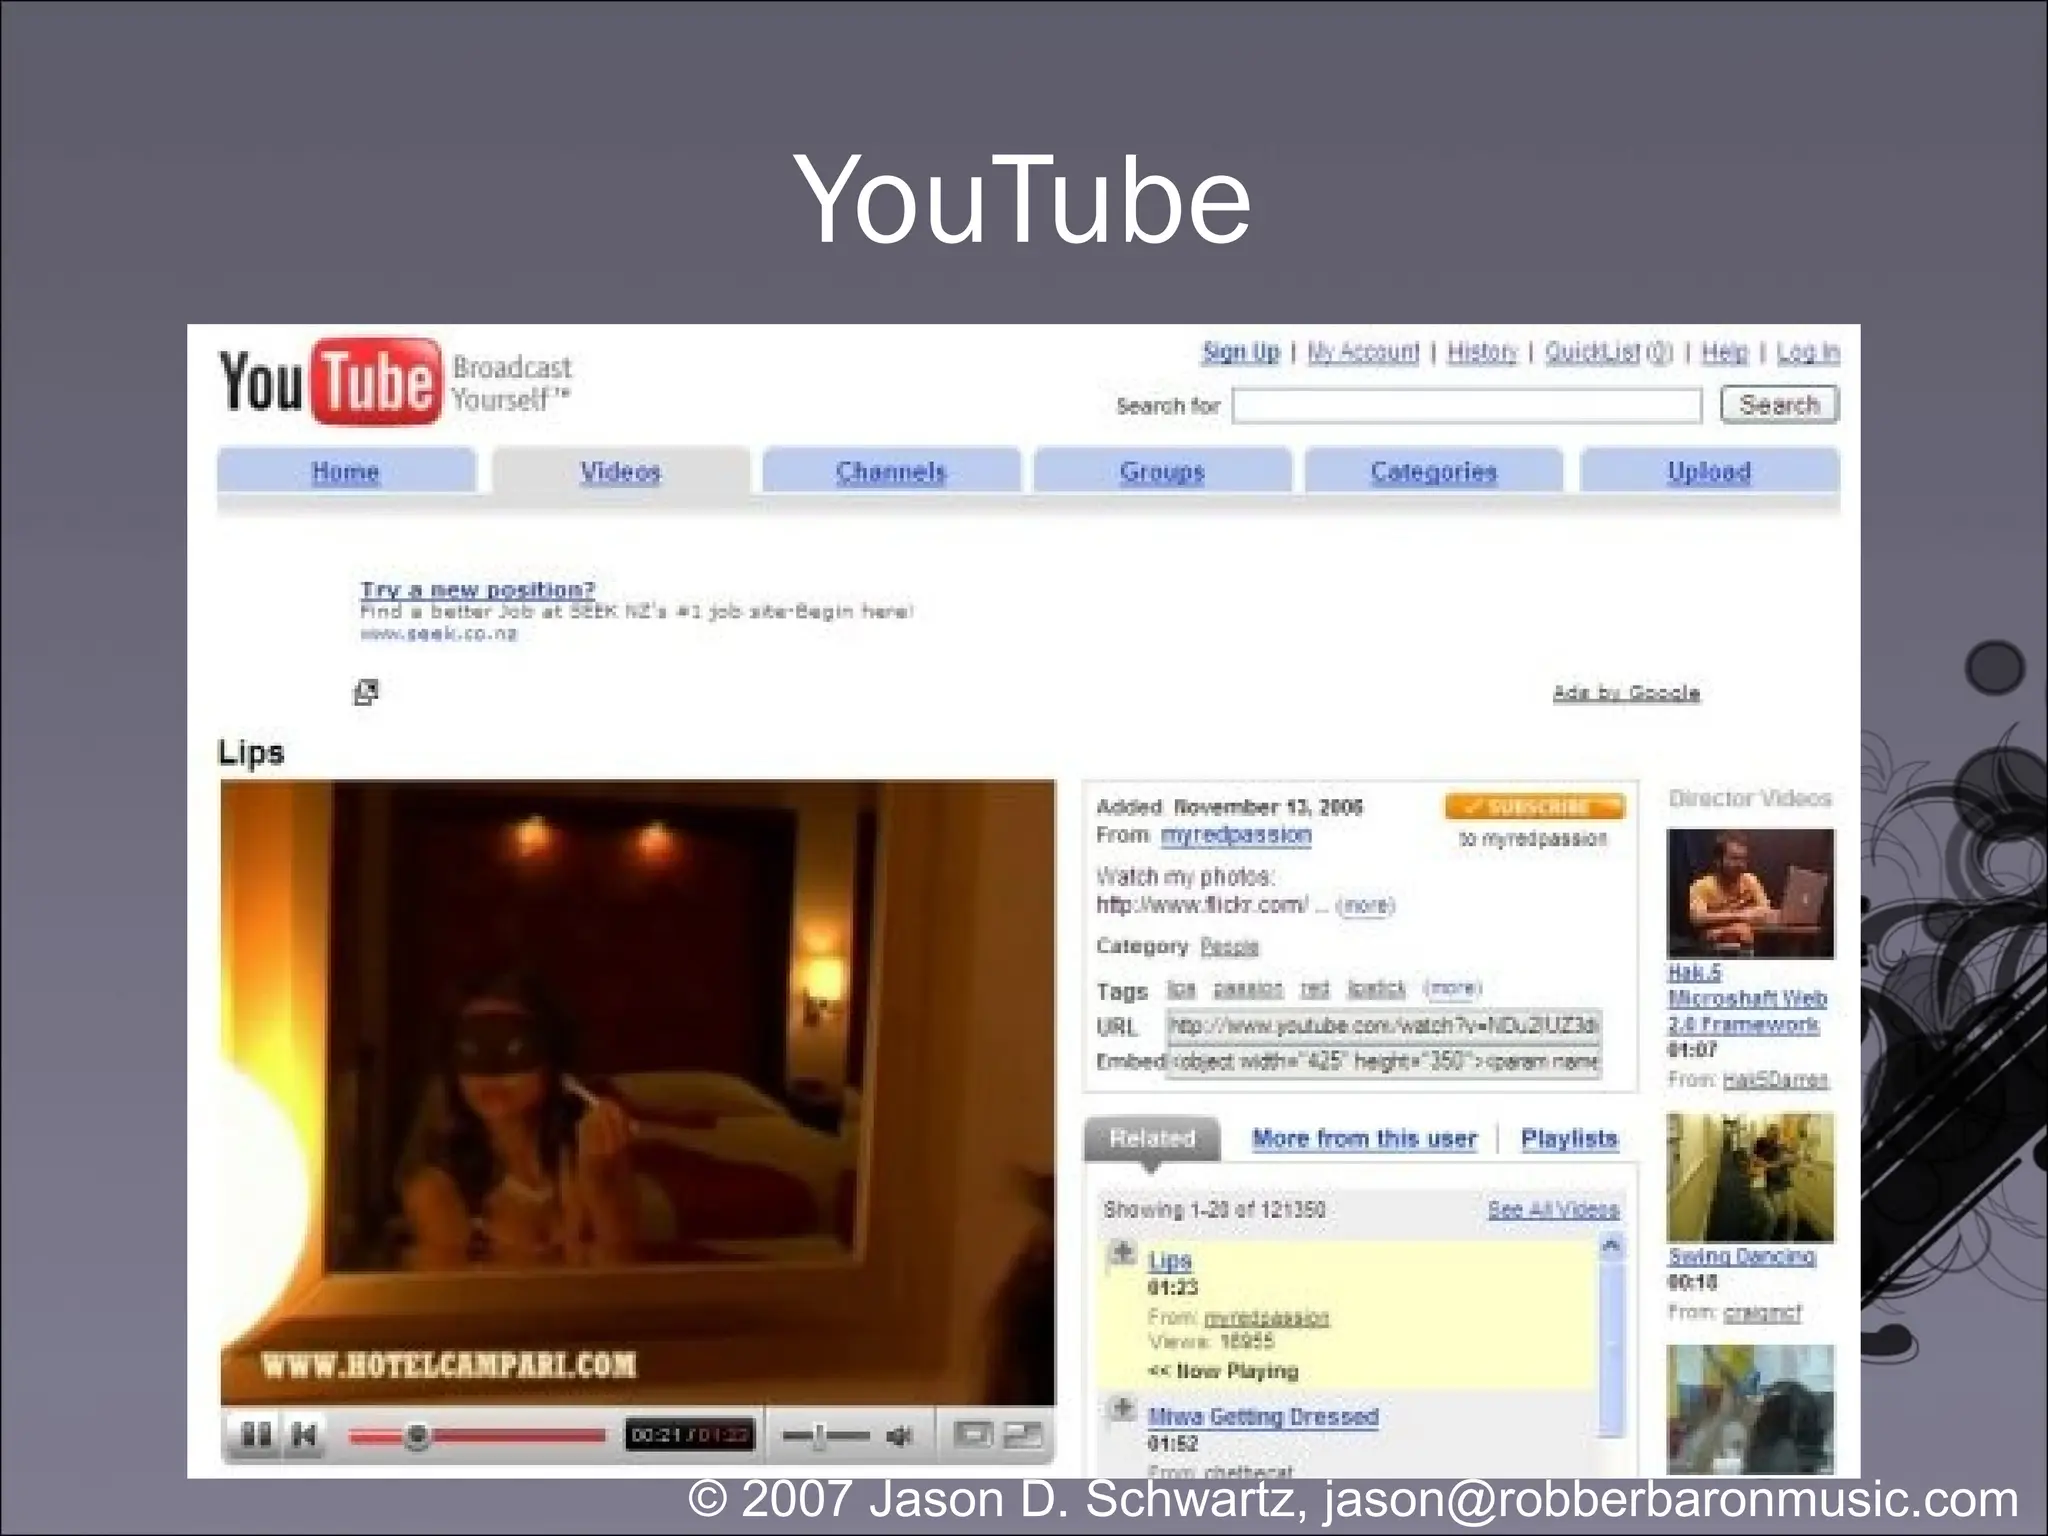Click related list scrollbar up arrow
This screenshot has height=1536, width=2048.
coord(1611,1247)
